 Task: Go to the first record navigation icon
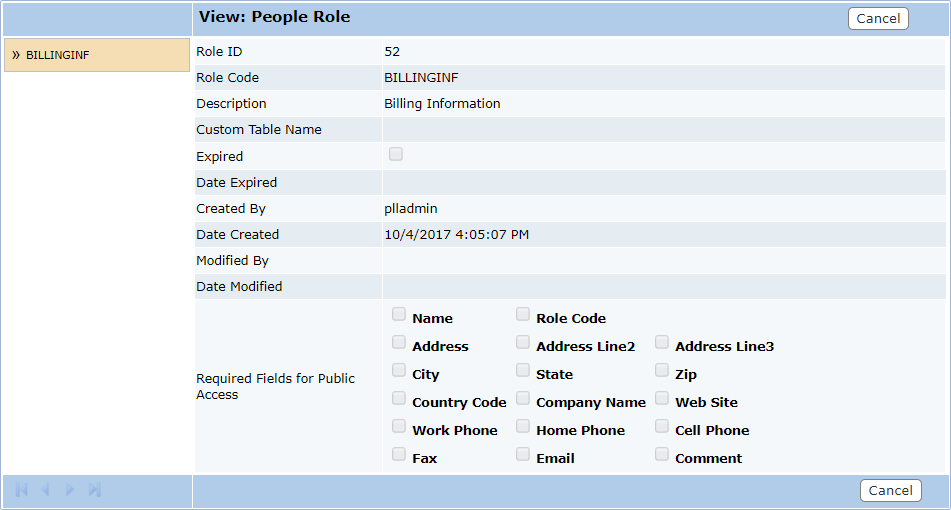21,489
